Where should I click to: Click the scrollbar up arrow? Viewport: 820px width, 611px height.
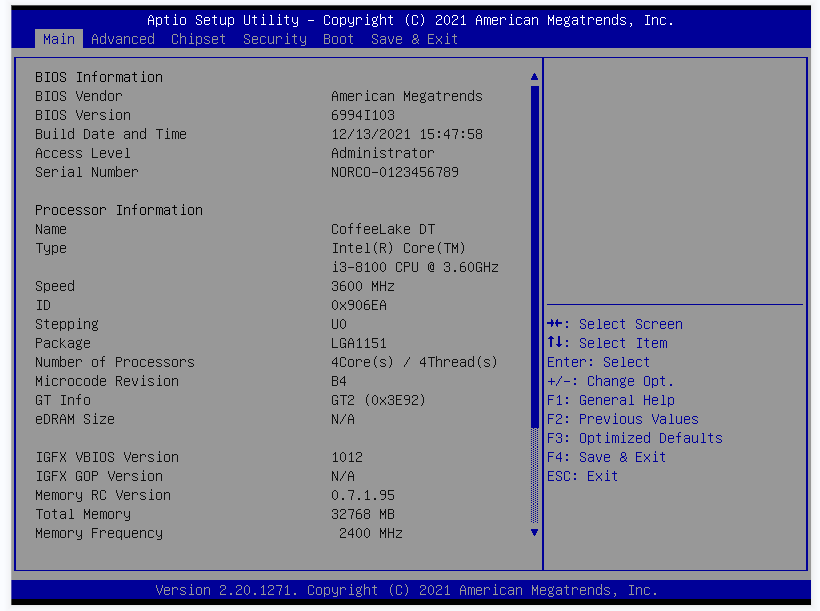pos(534,76)
